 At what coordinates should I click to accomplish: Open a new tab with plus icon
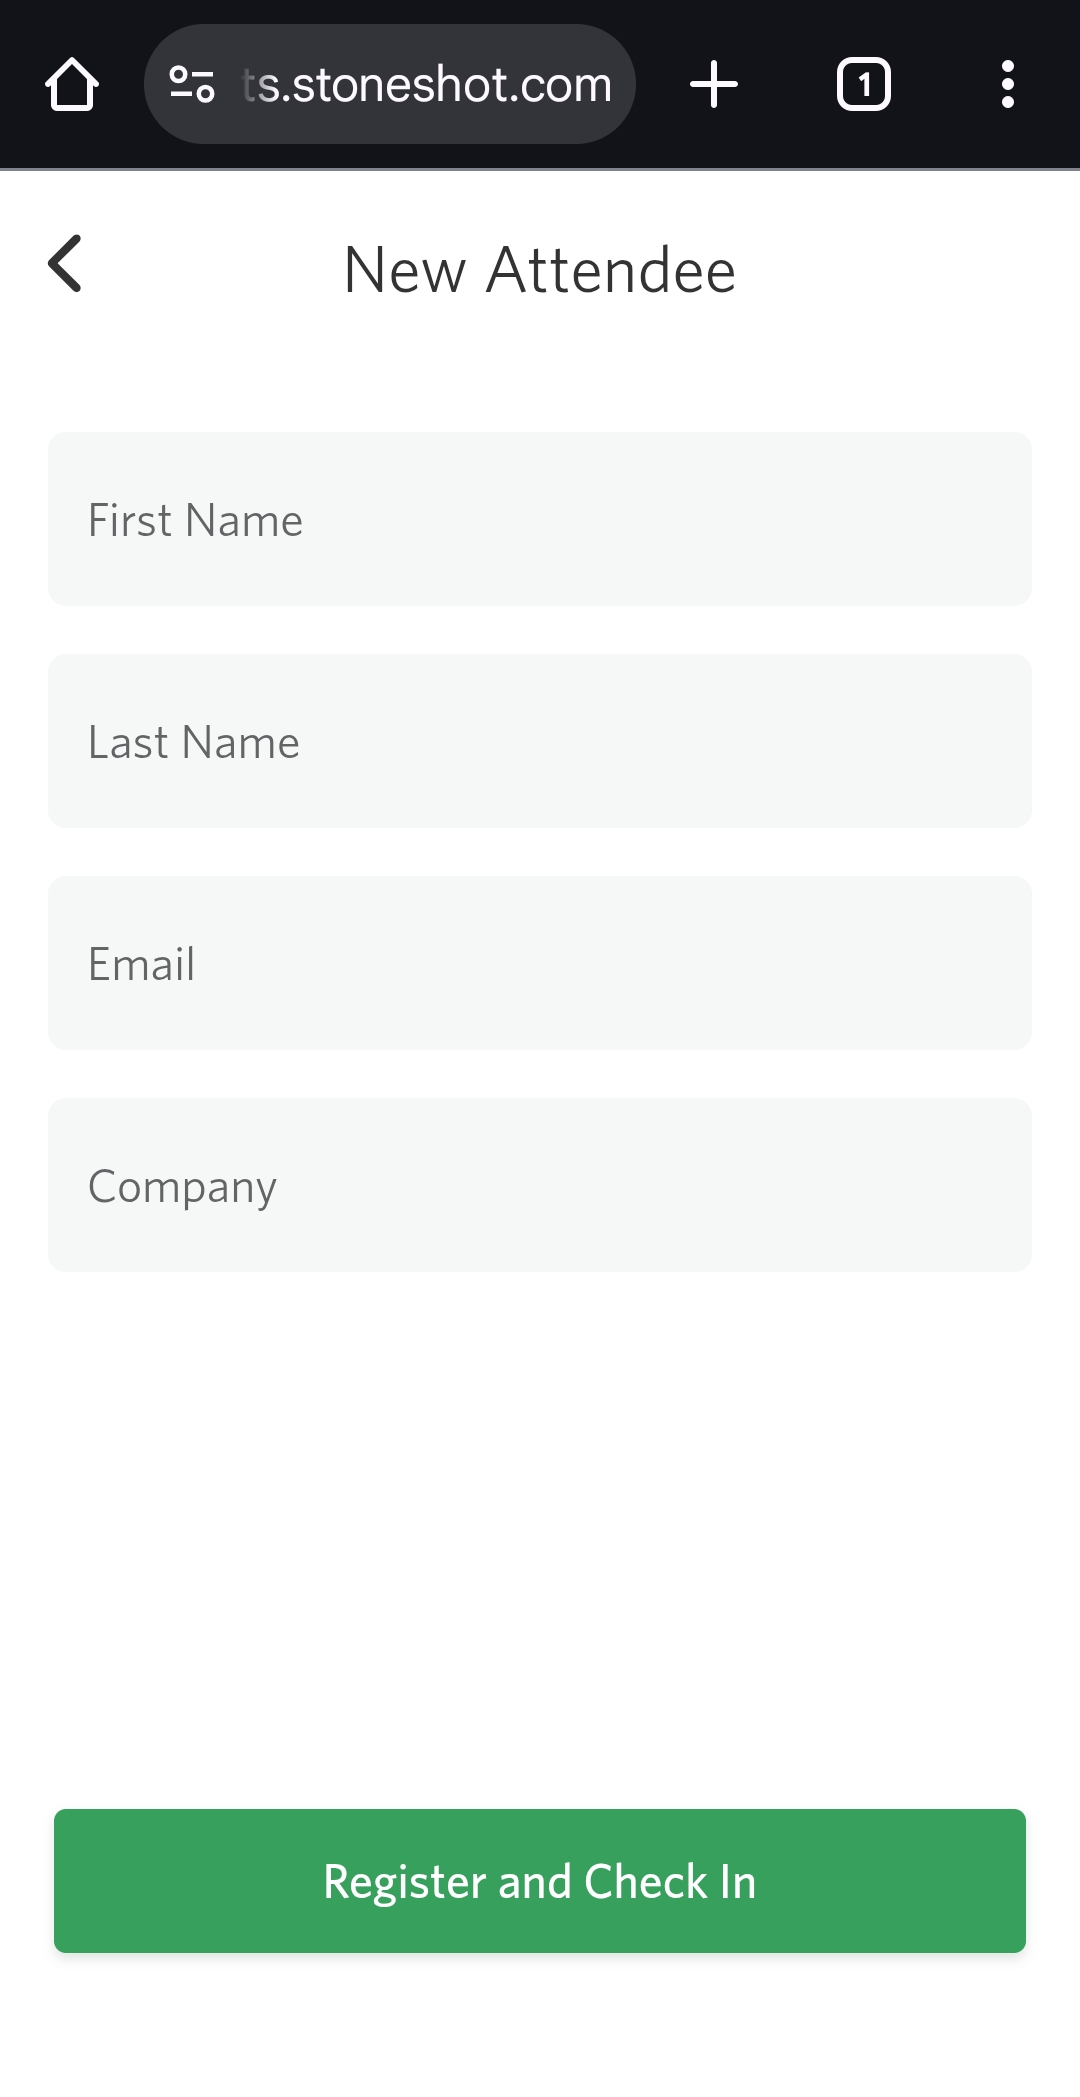click(x=714, y=84)
